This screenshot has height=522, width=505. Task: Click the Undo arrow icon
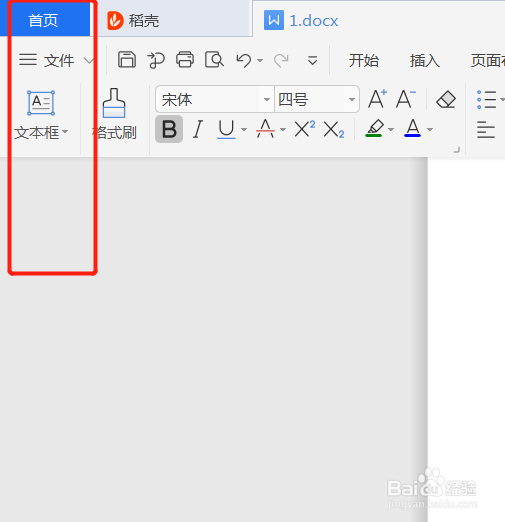click(244, 61)
